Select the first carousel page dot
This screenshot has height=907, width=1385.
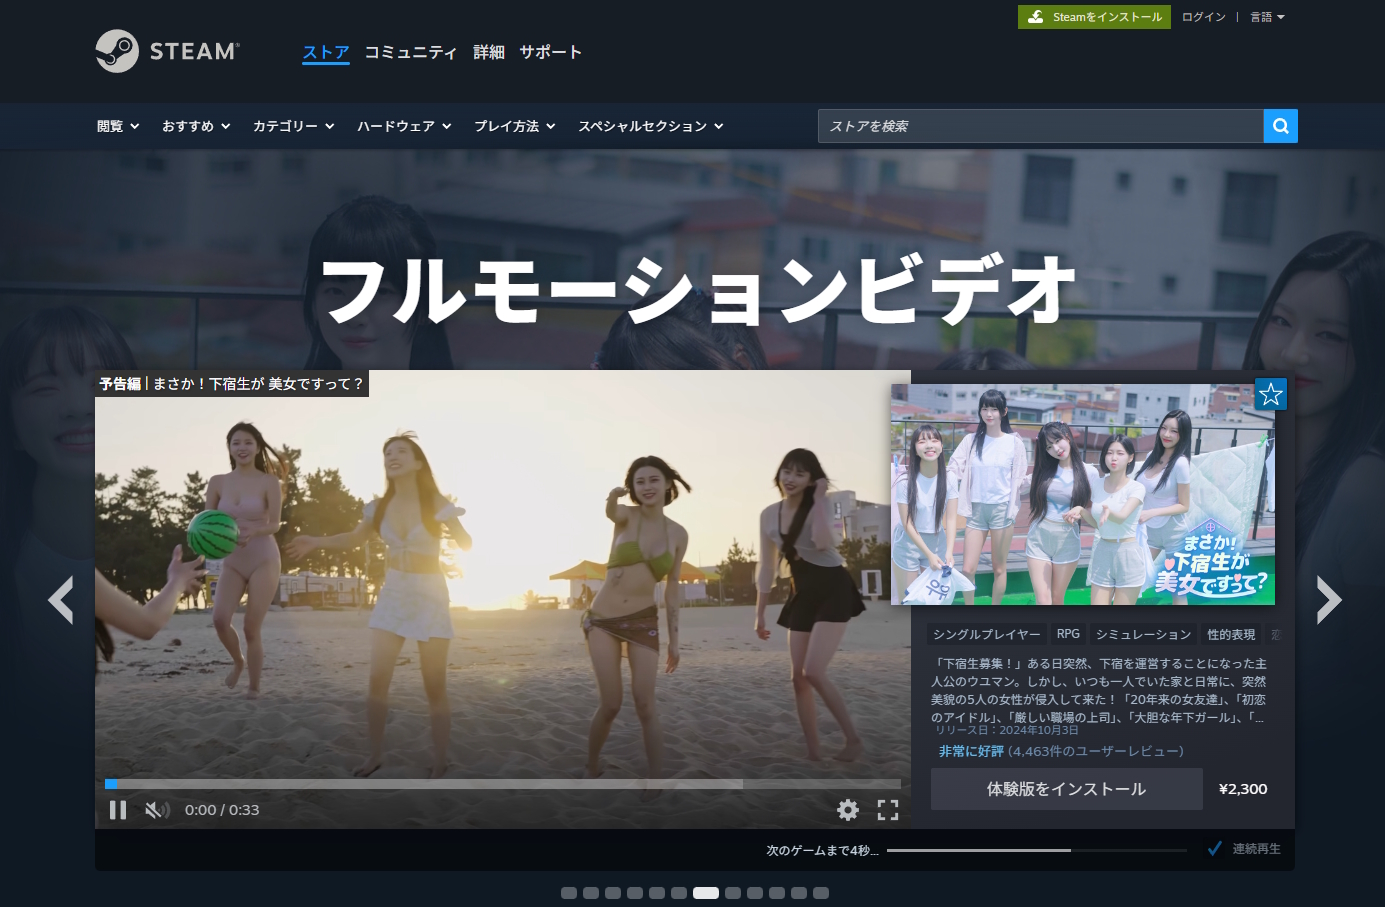(x=569, y=893)
